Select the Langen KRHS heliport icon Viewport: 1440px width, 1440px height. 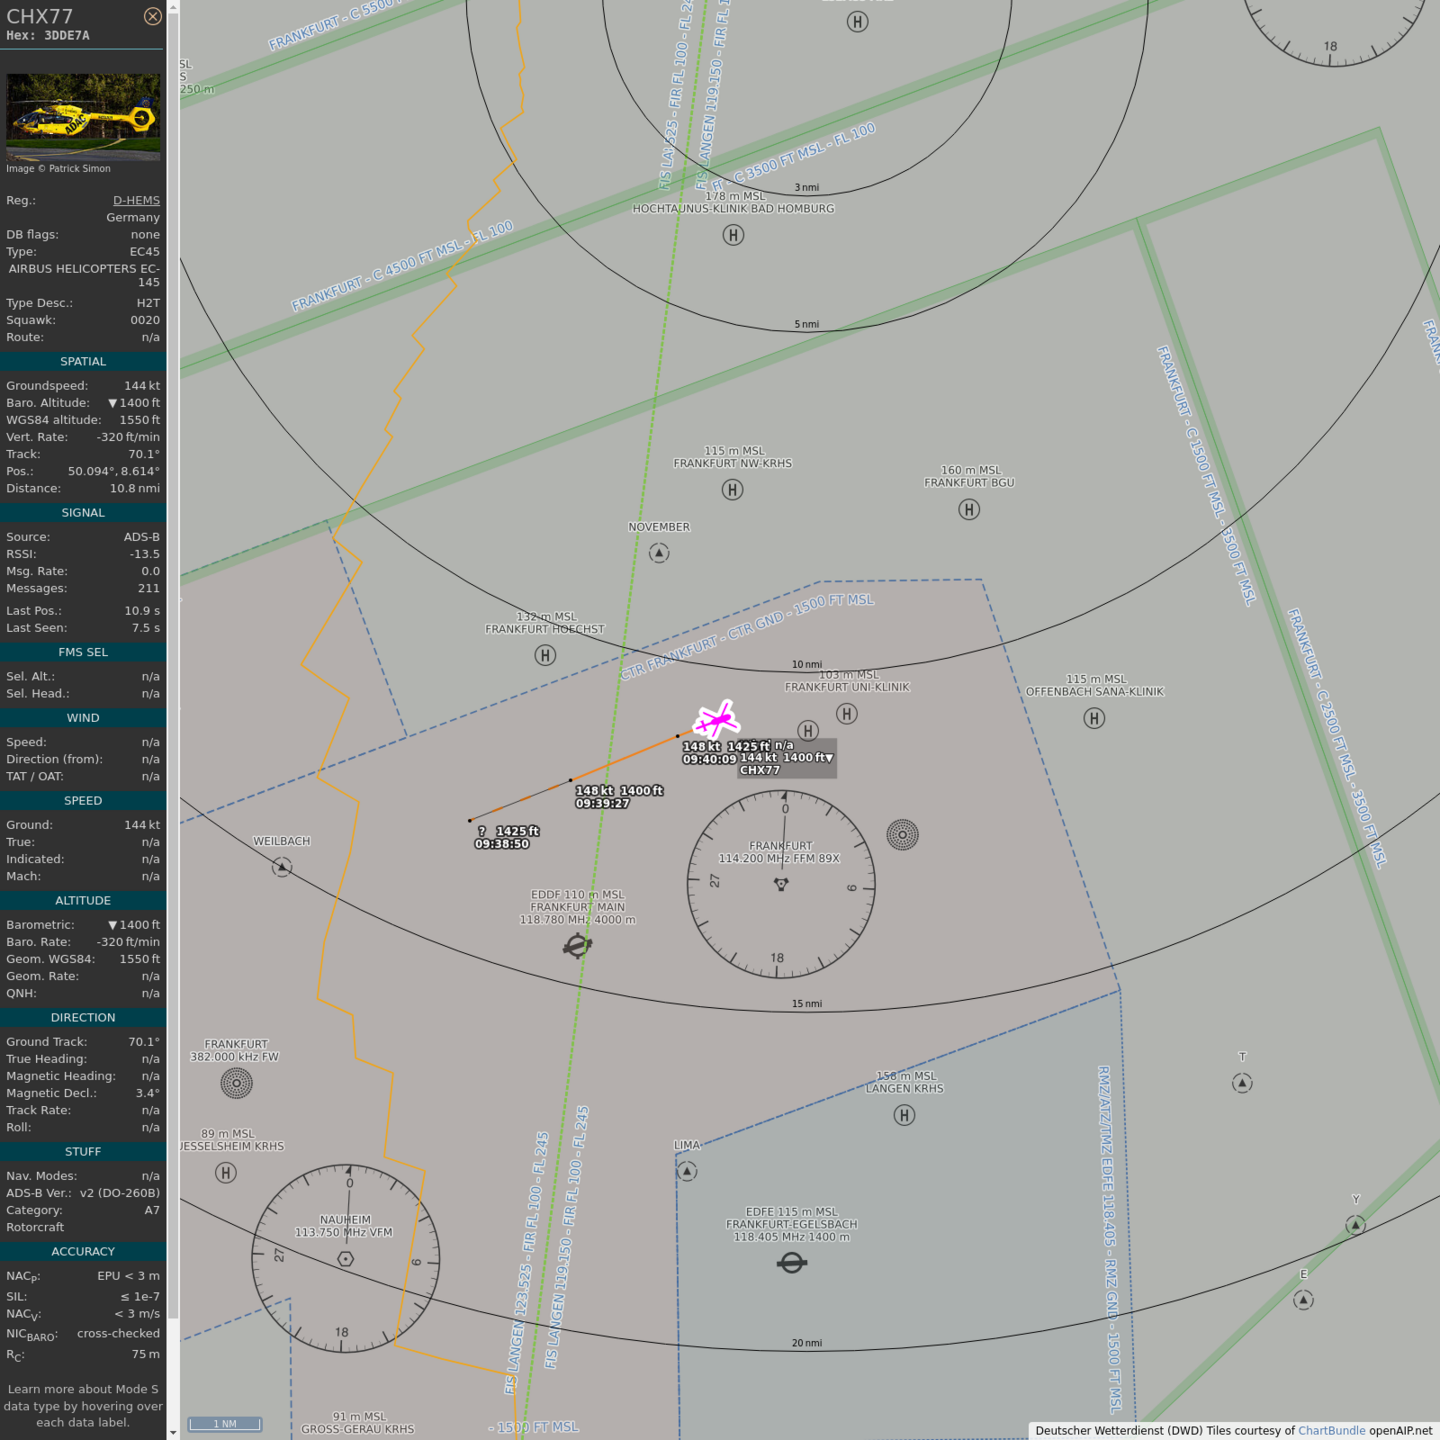pyautogui.click(x=904, y=1115)
